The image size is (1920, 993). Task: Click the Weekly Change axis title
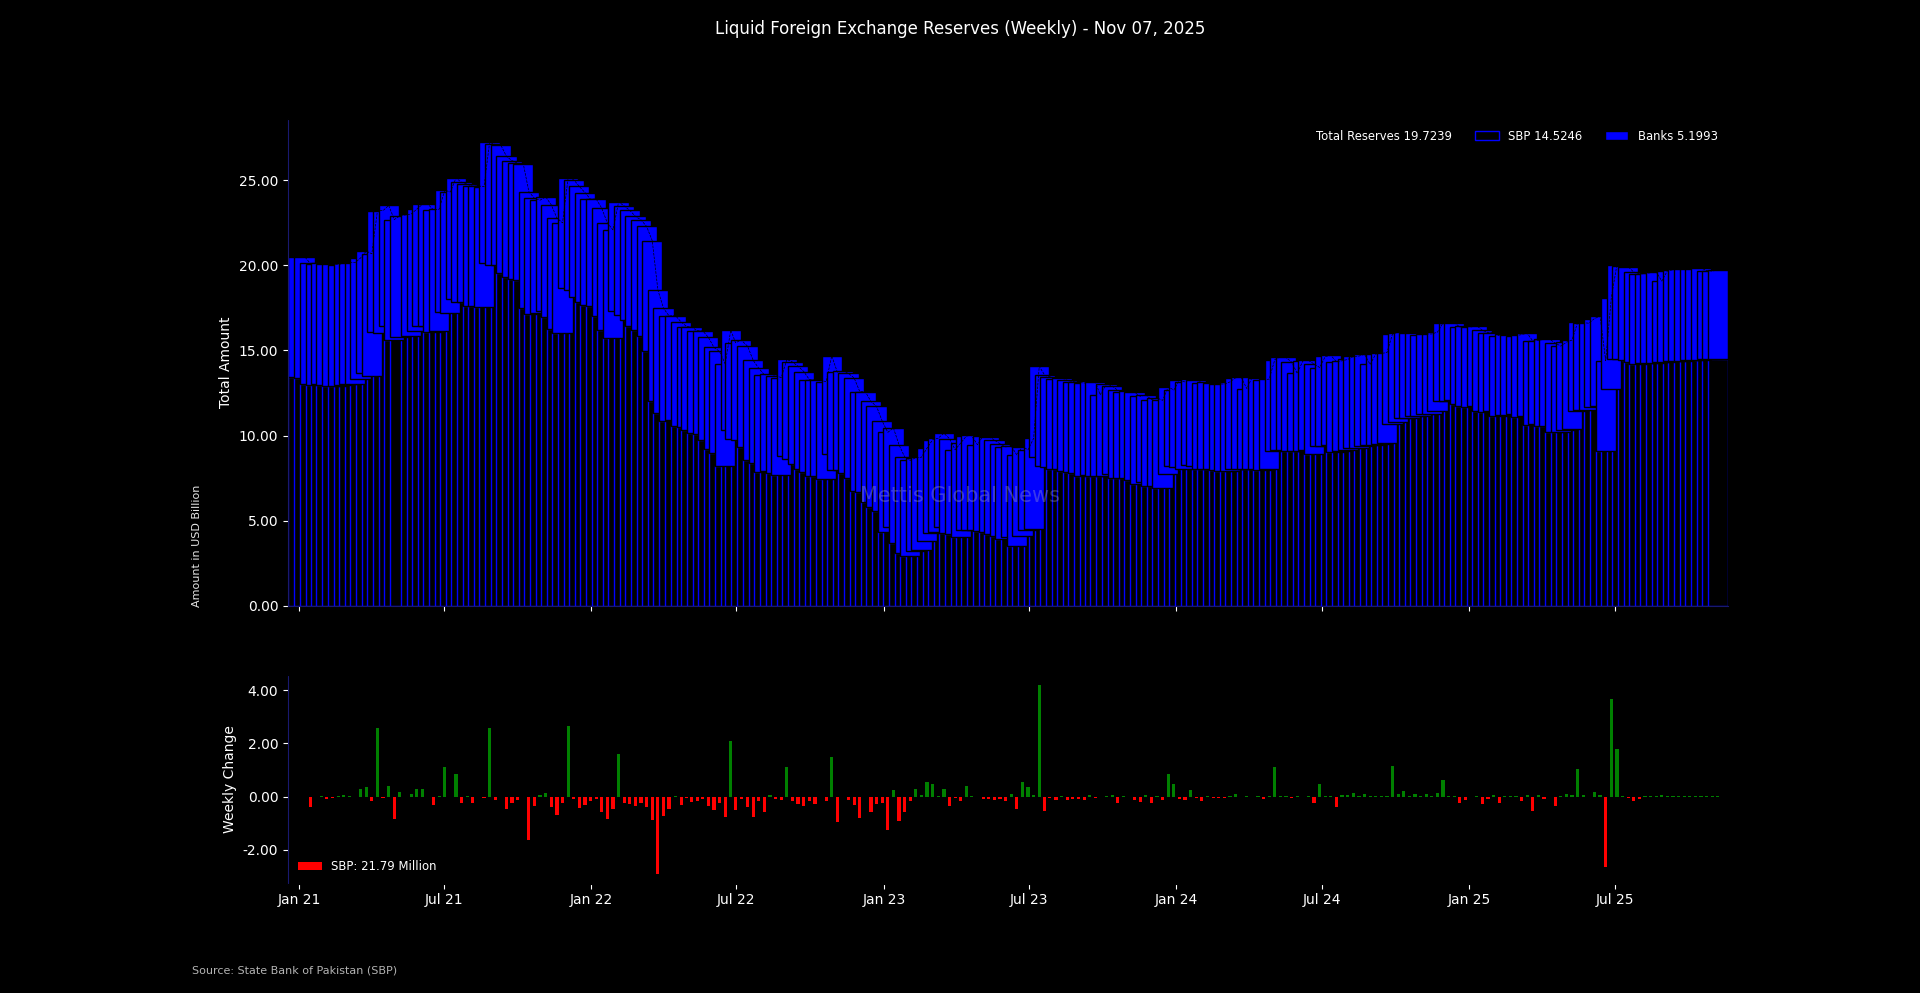pyautogui.click(x=229, y=779)
